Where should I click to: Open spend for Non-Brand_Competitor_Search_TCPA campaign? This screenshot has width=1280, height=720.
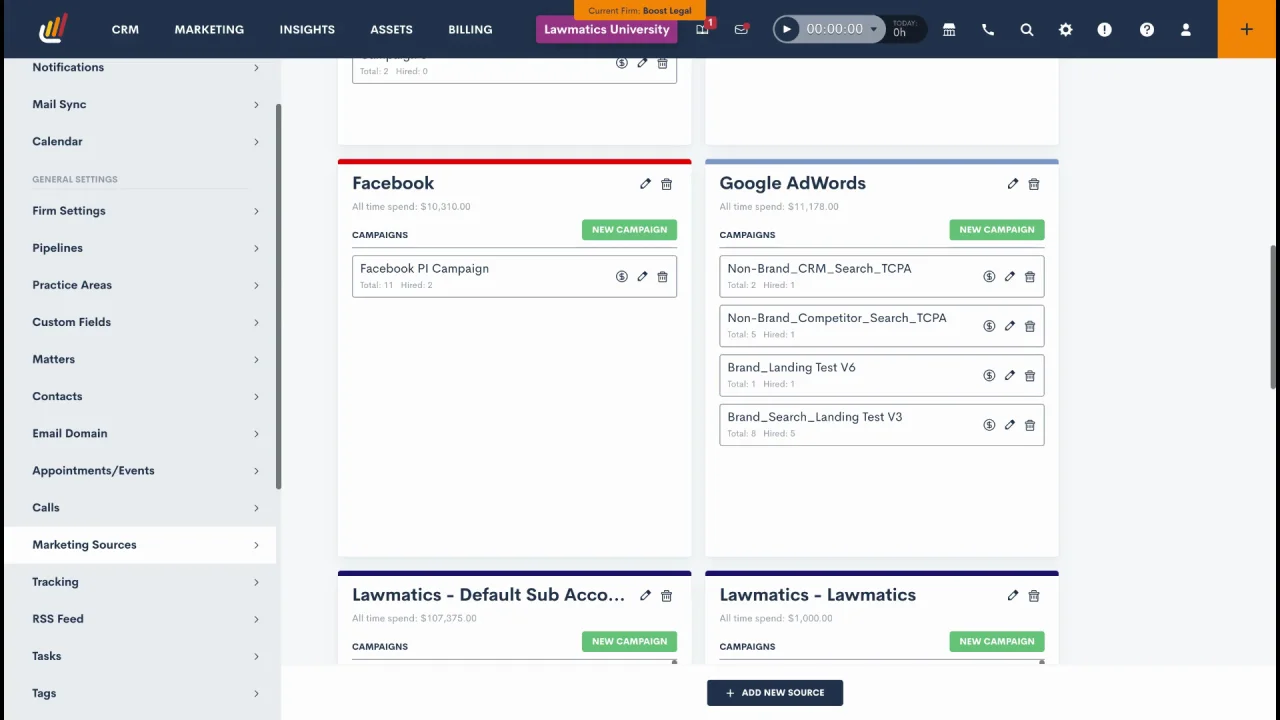989,326
